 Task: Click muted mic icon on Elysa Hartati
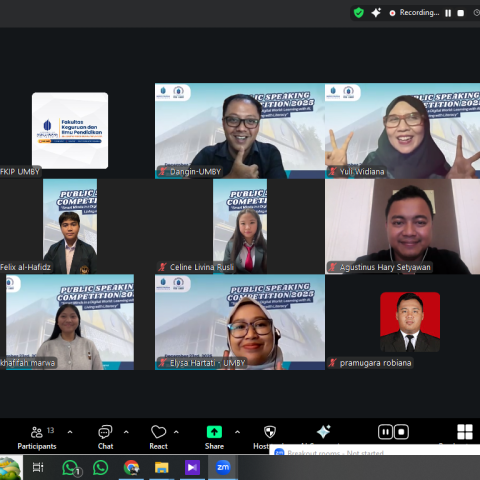pos(162,363)
